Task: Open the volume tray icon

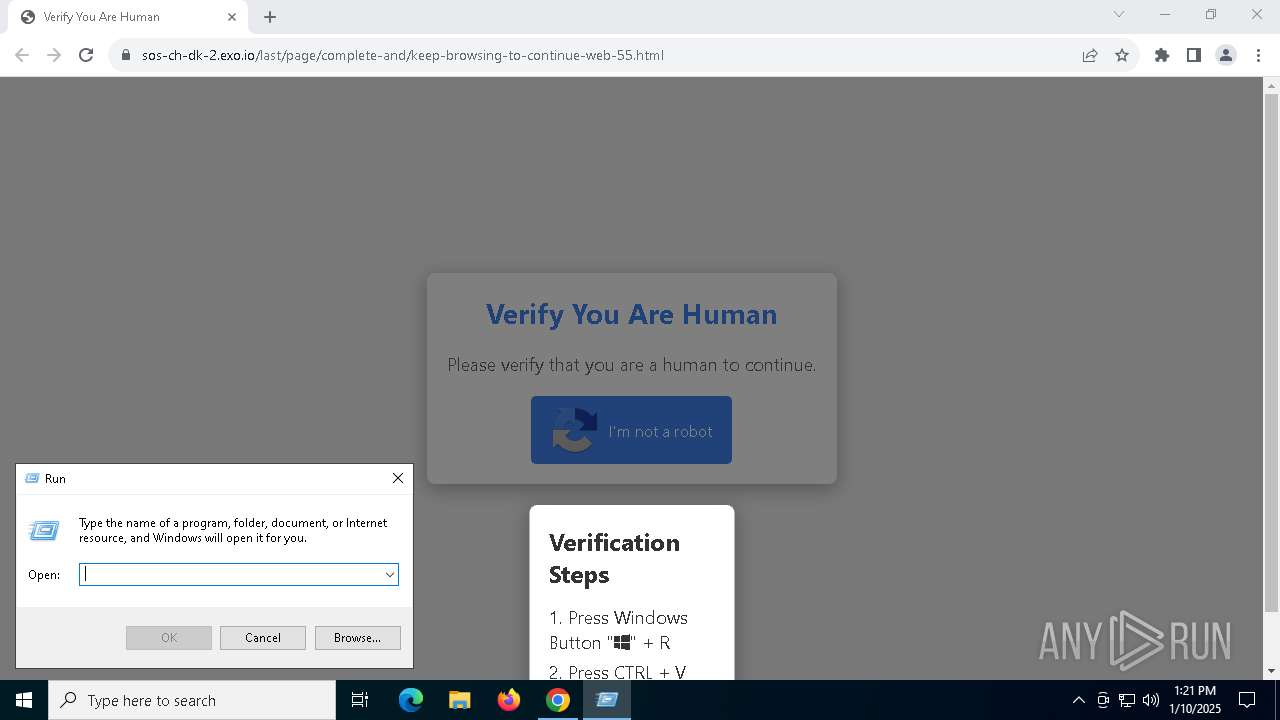Action: [x=1151, y=700]
